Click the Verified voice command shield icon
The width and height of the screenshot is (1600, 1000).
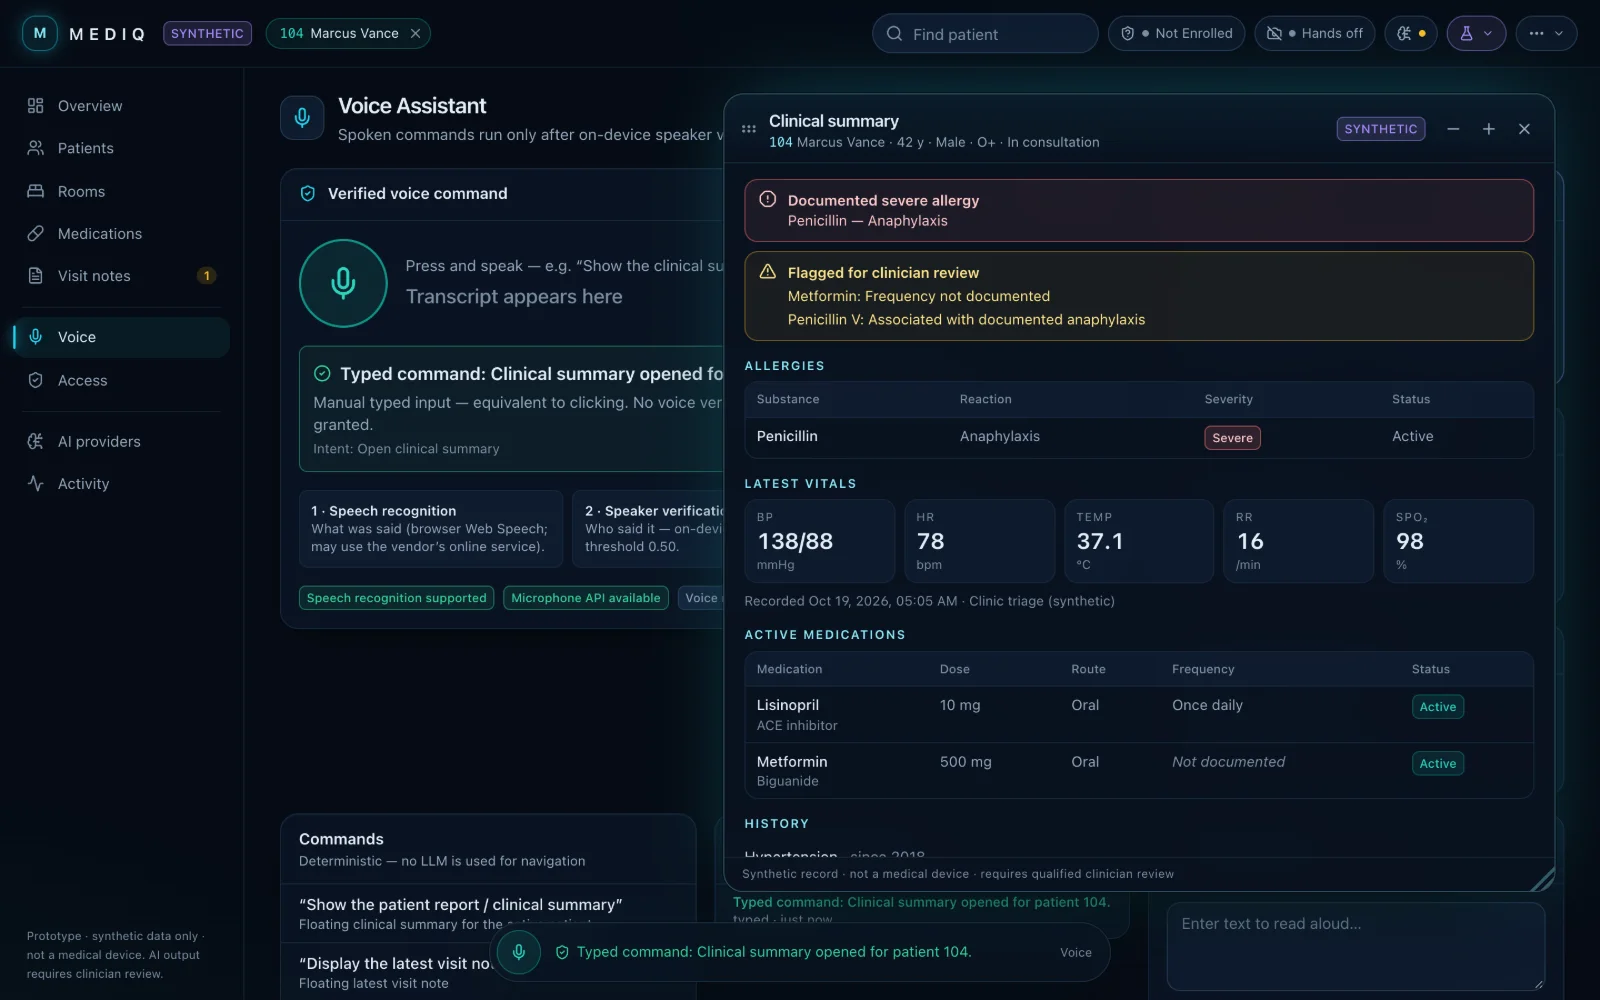[x=308, y=194]
